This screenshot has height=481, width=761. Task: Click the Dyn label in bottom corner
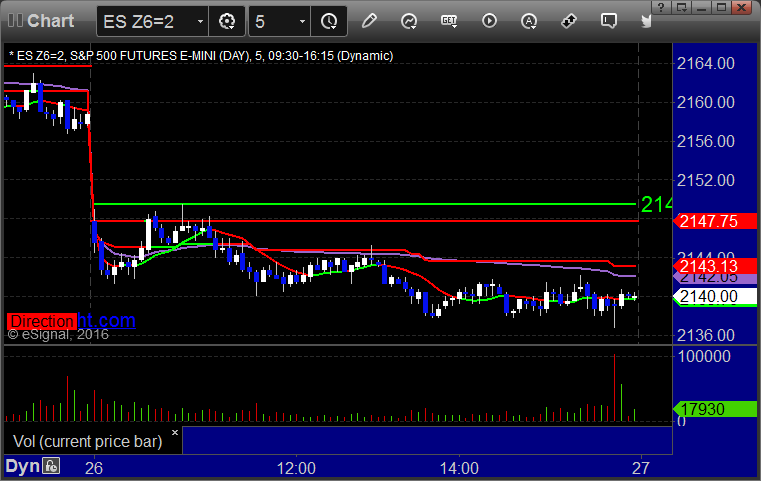point(22,466)
